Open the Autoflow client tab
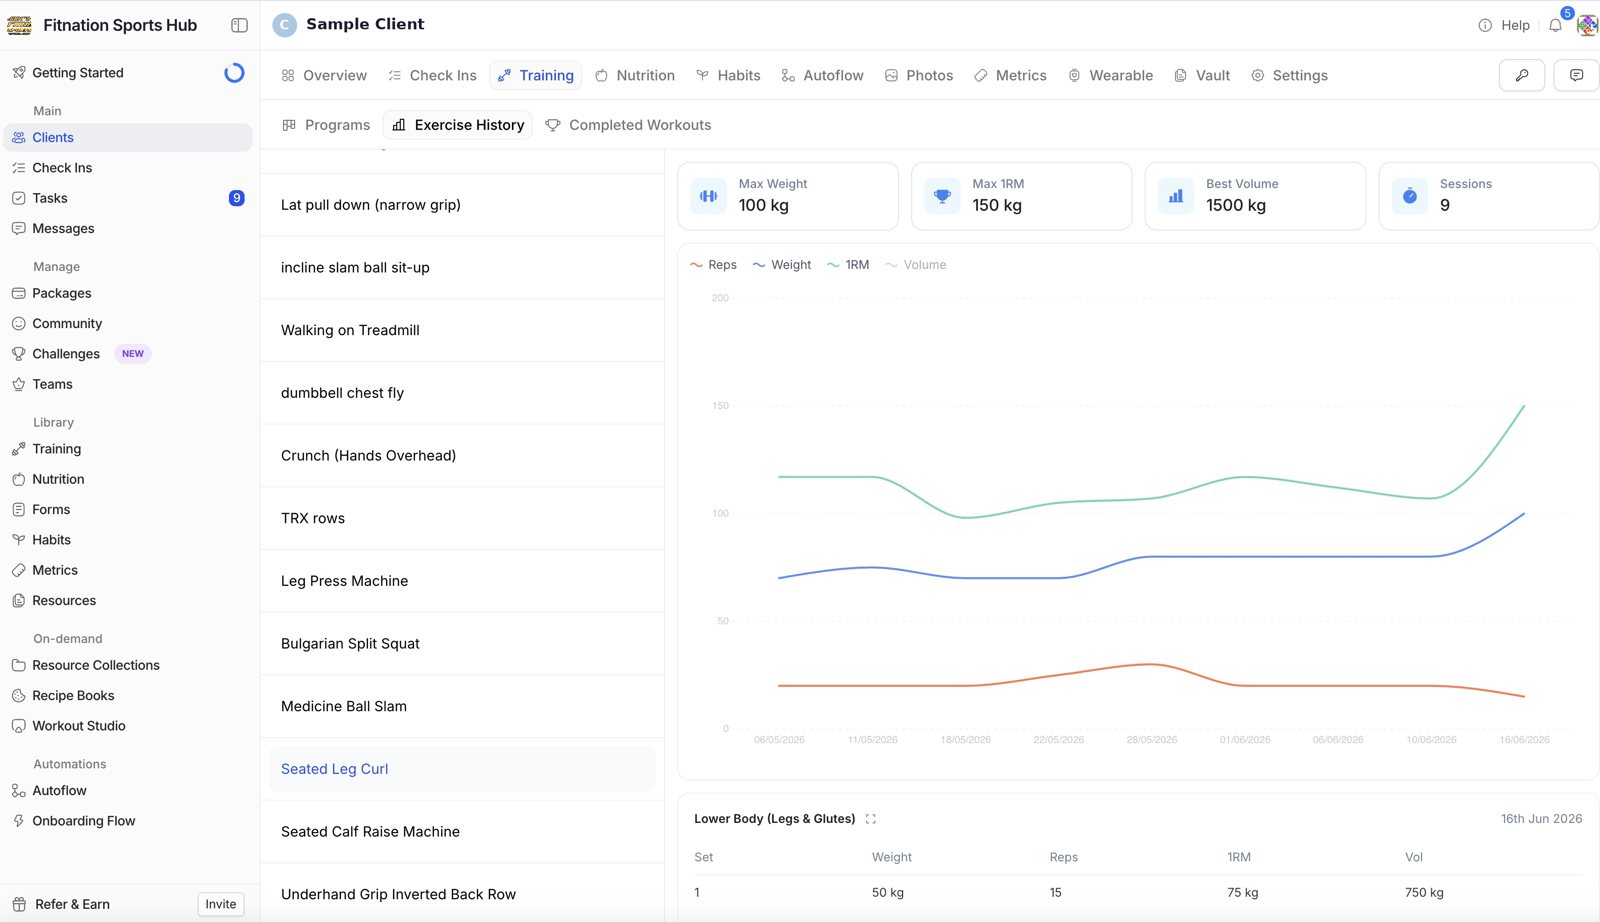 pos(822,75)
